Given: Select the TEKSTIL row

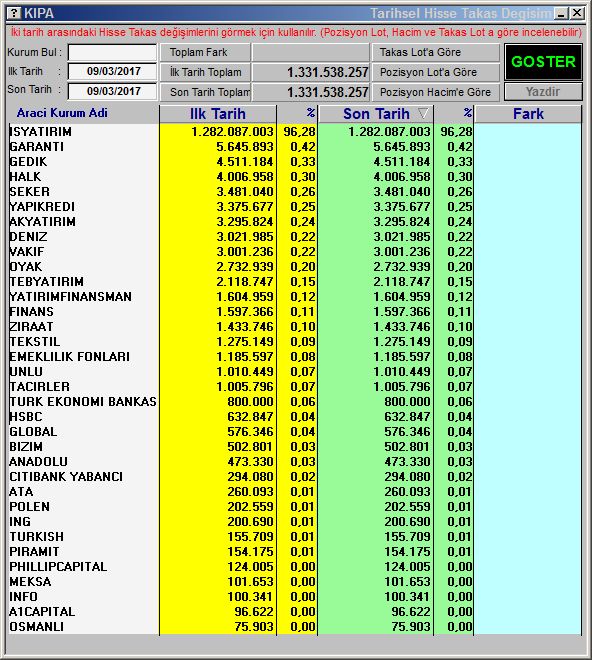Looking at the screenshot, I should point(295,342).
